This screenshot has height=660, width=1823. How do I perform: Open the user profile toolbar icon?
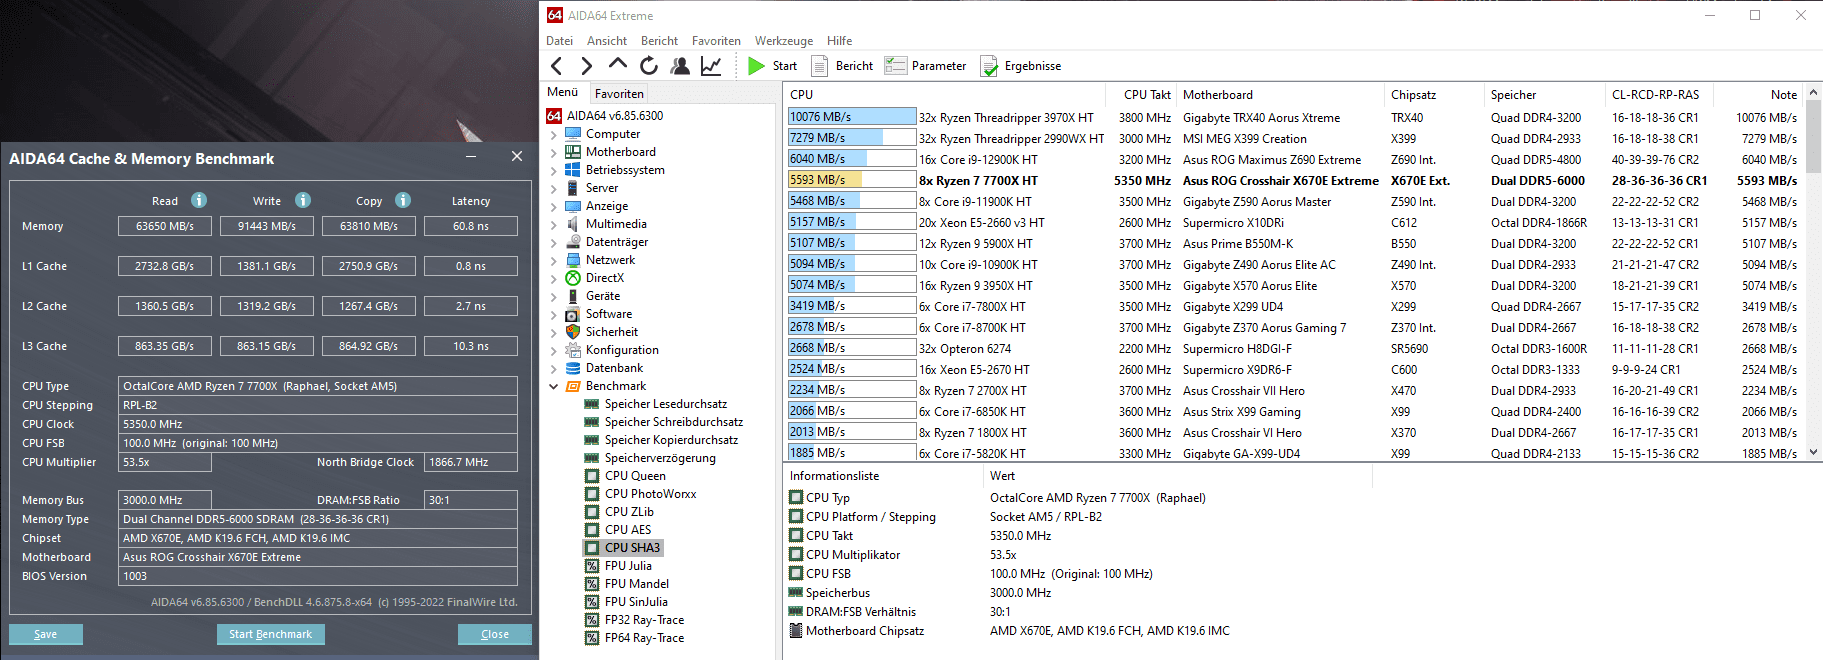(x=680, y=66)
